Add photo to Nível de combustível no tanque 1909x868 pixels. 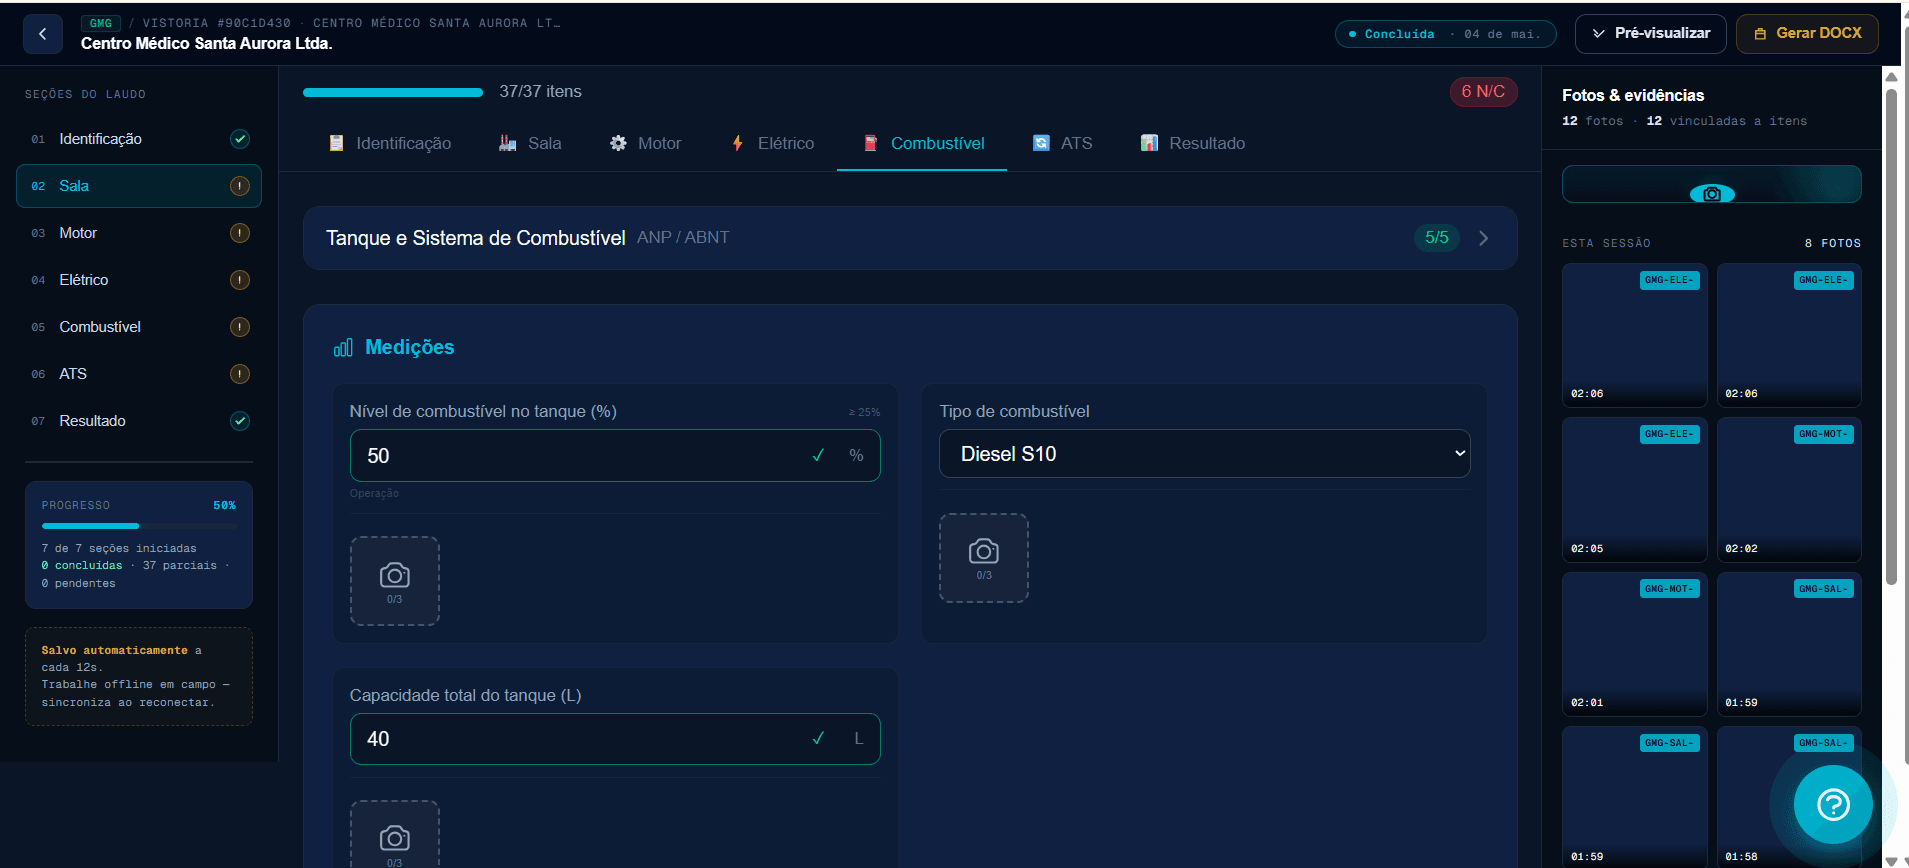395,581
